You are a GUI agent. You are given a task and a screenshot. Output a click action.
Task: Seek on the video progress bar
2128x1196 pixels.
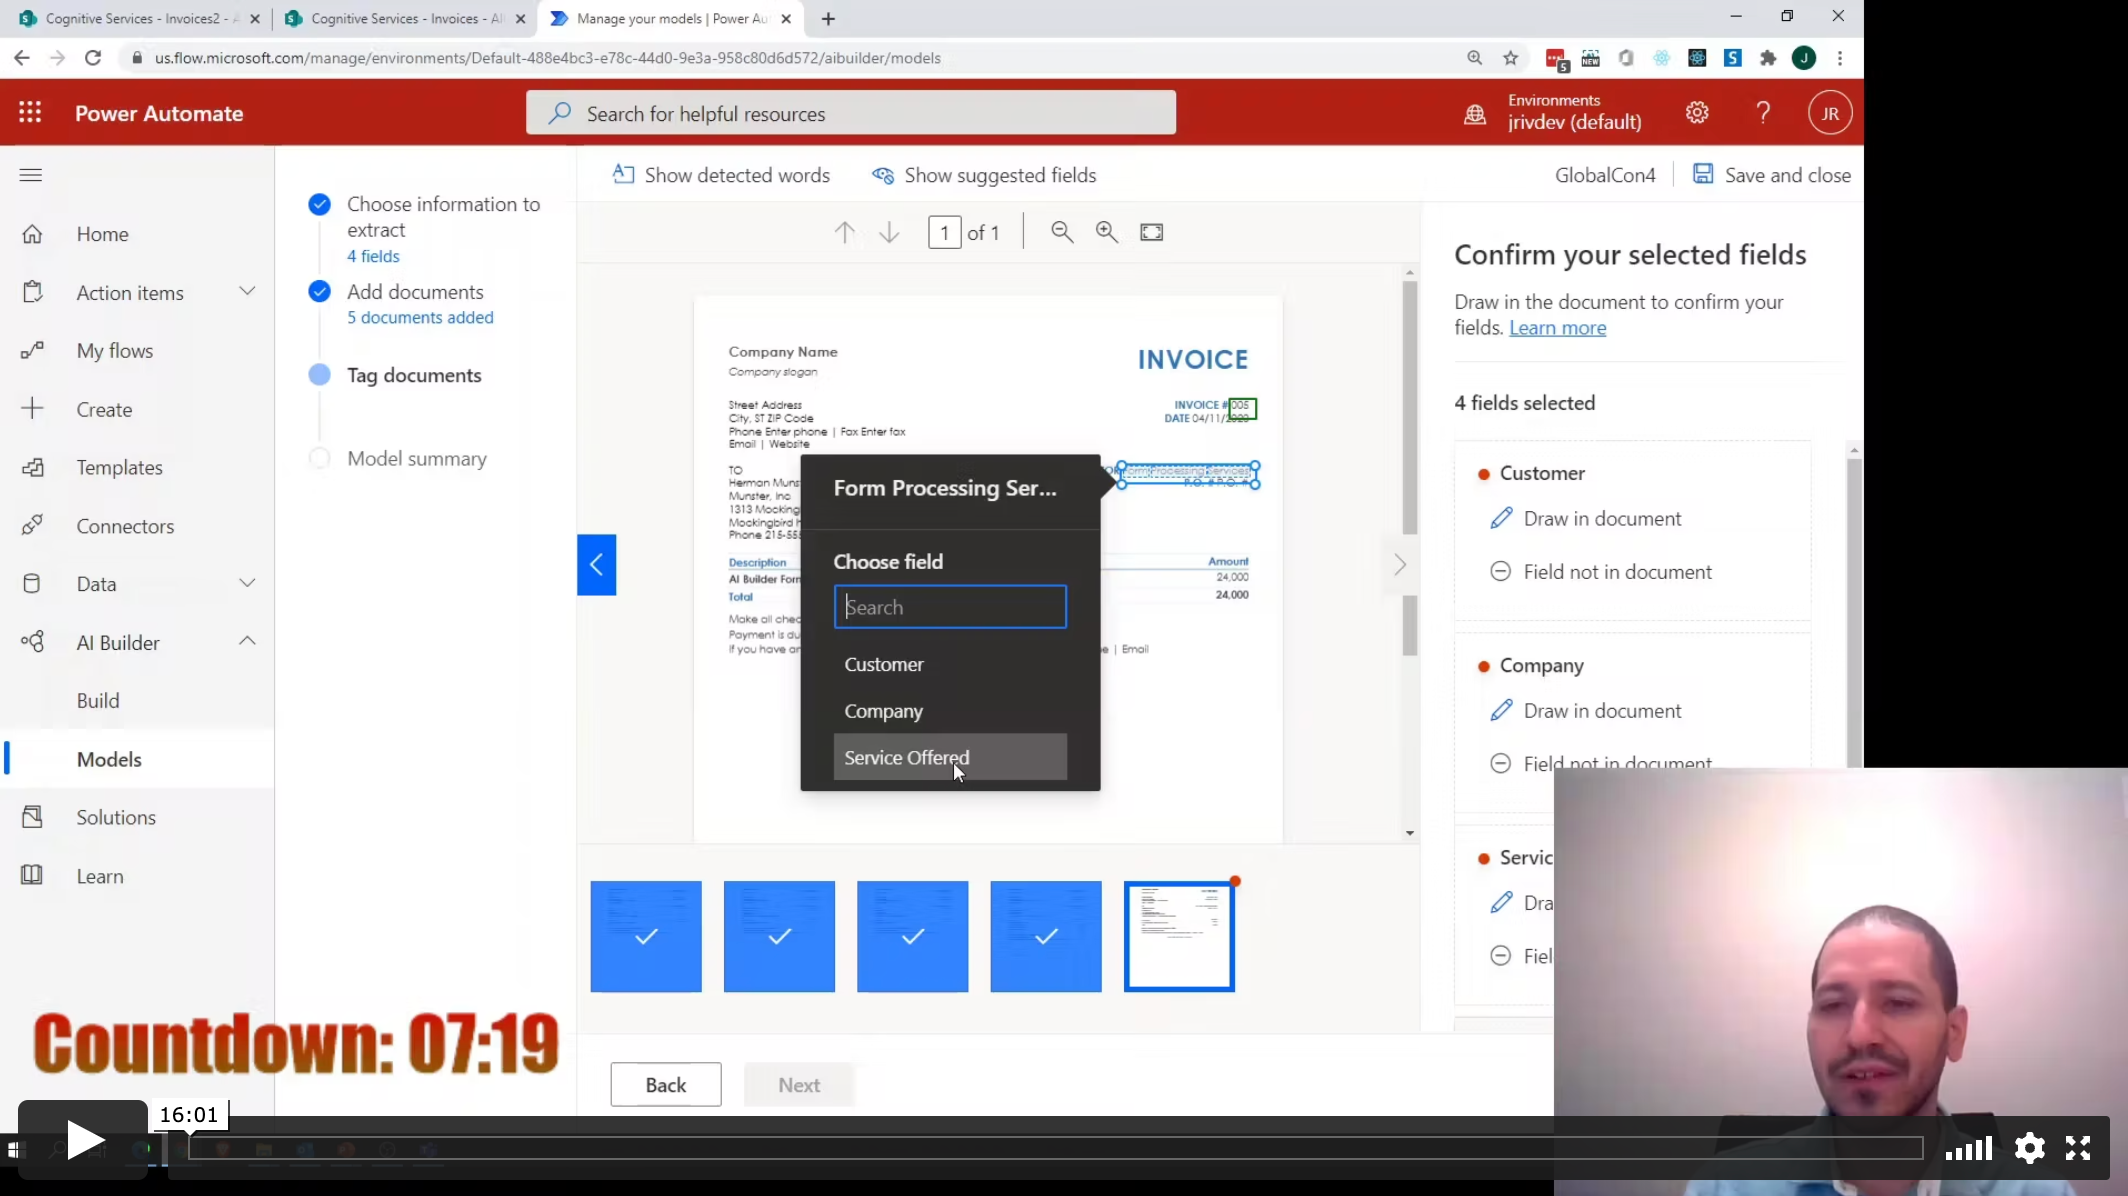(x=1057, y=1148)
